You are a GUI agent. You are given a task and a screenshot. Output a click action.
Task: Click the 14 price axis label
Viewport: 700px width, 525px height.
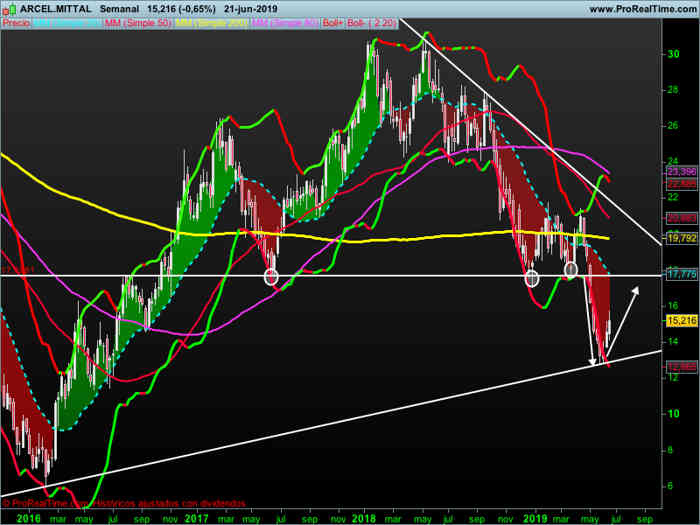(673, 342)
